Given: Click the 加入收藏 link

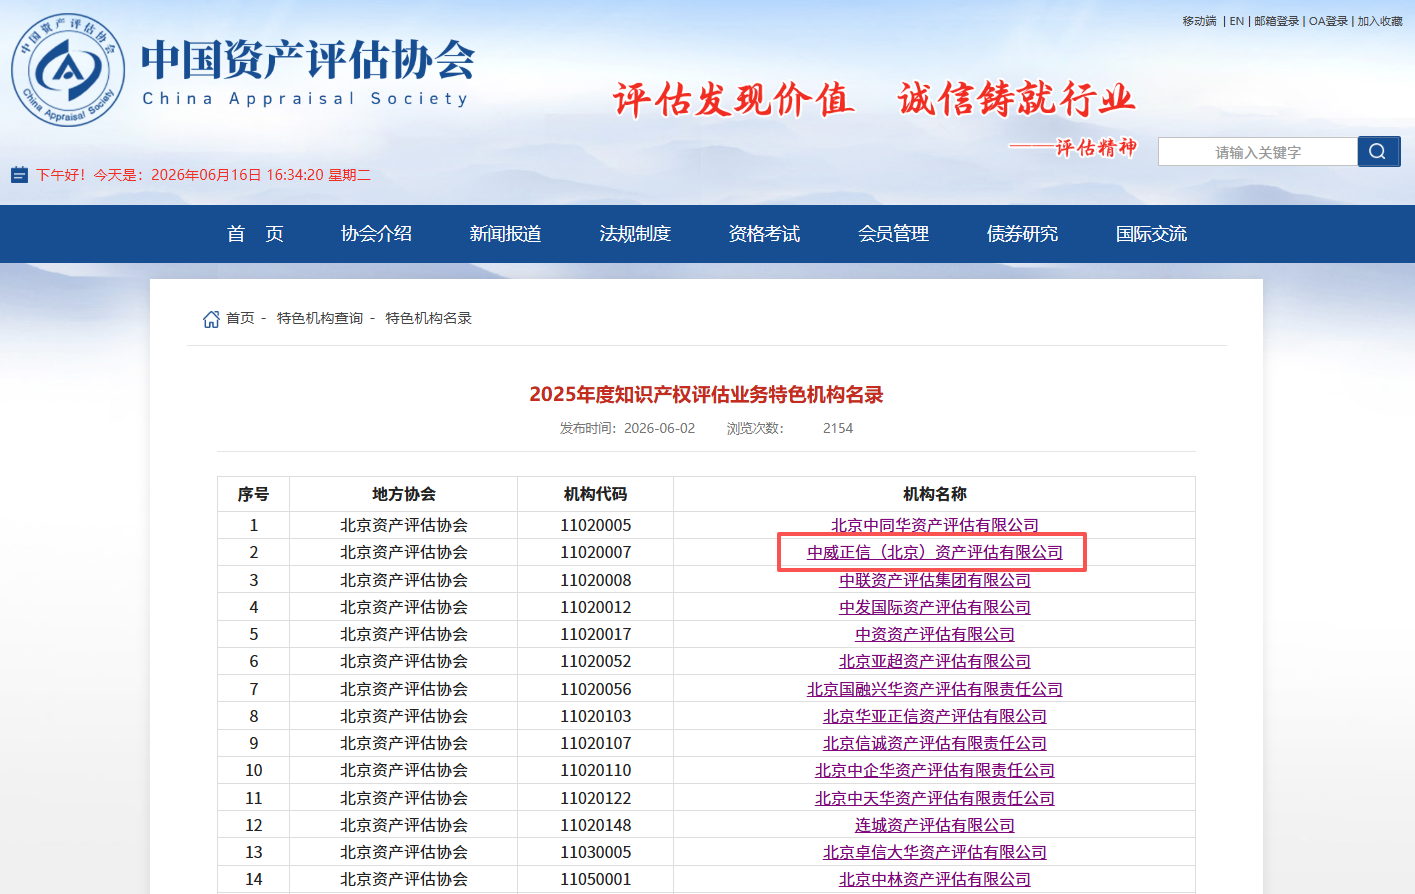Looking at the screenshot, I should (1380, 21).
